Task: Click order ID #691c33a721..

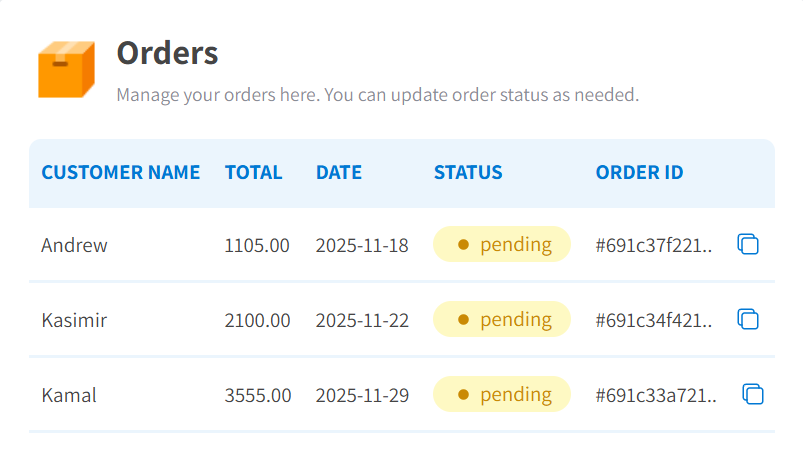Action: (655, 395)
